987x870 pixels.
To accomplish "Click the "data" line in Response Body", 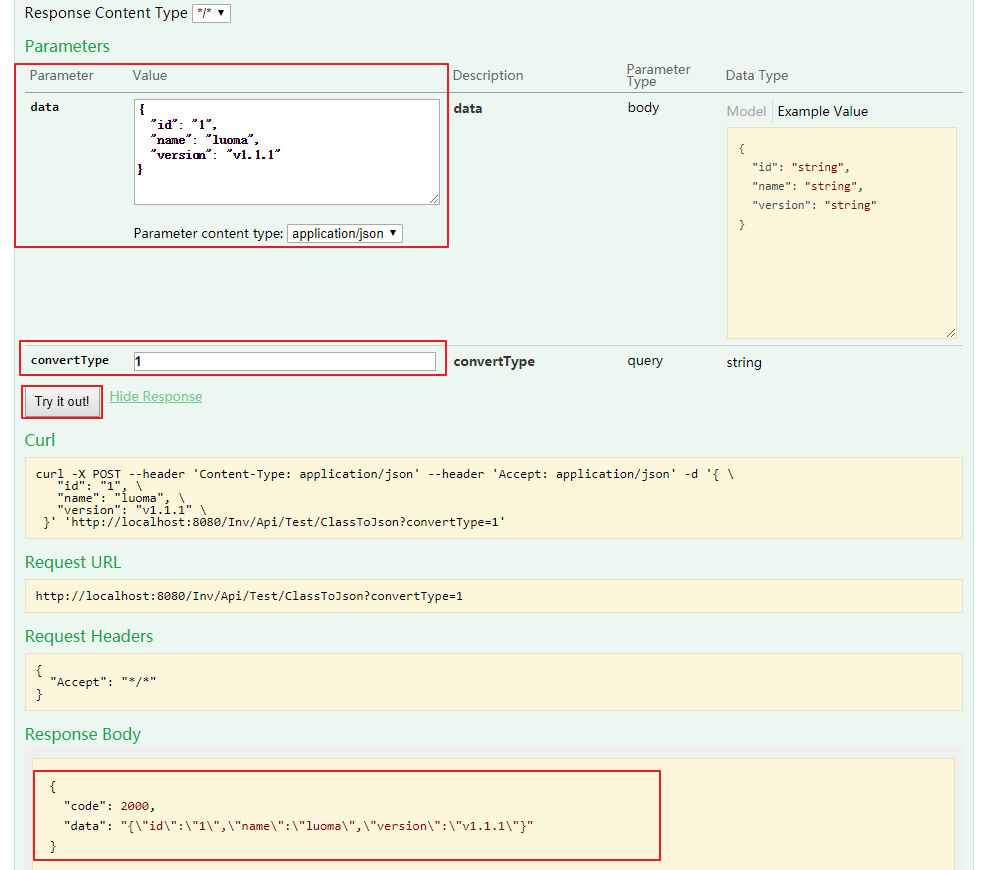I will [x=298, y=826].
